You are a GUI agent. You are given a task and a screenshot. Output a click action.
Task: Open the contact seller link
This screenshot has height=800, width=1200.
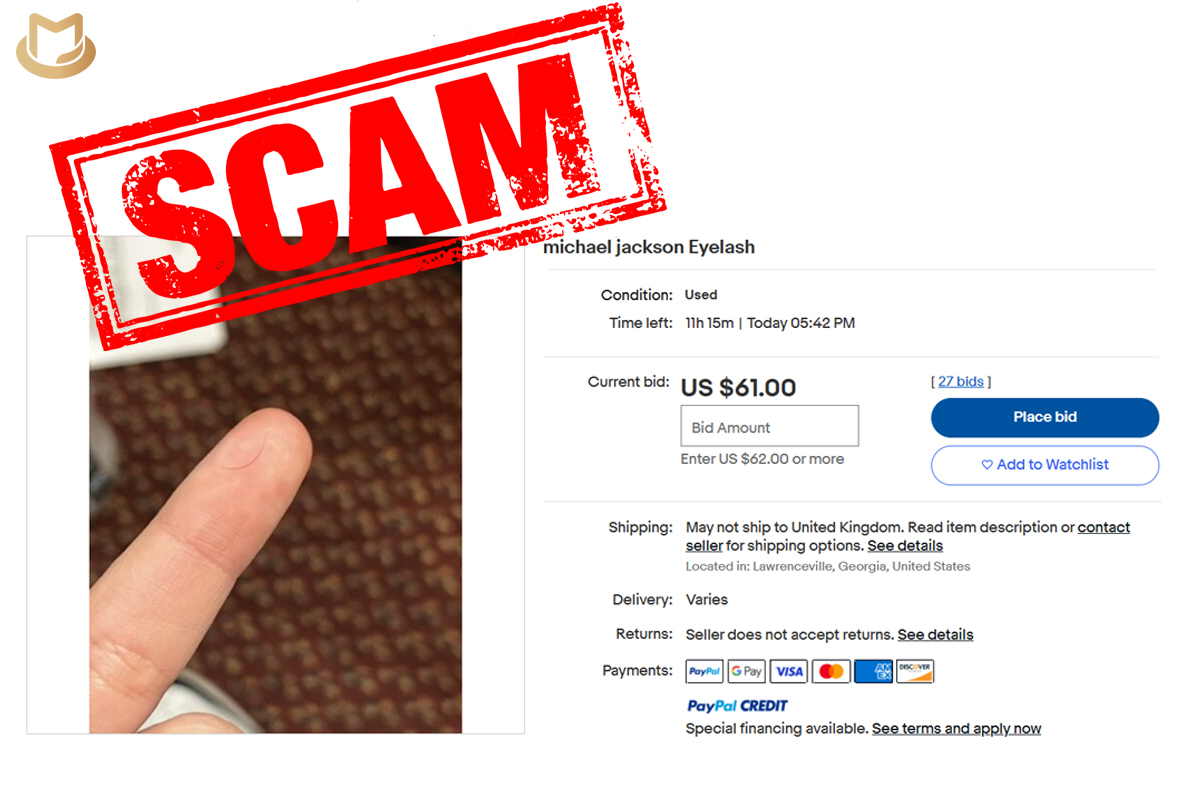coord(908,536)
